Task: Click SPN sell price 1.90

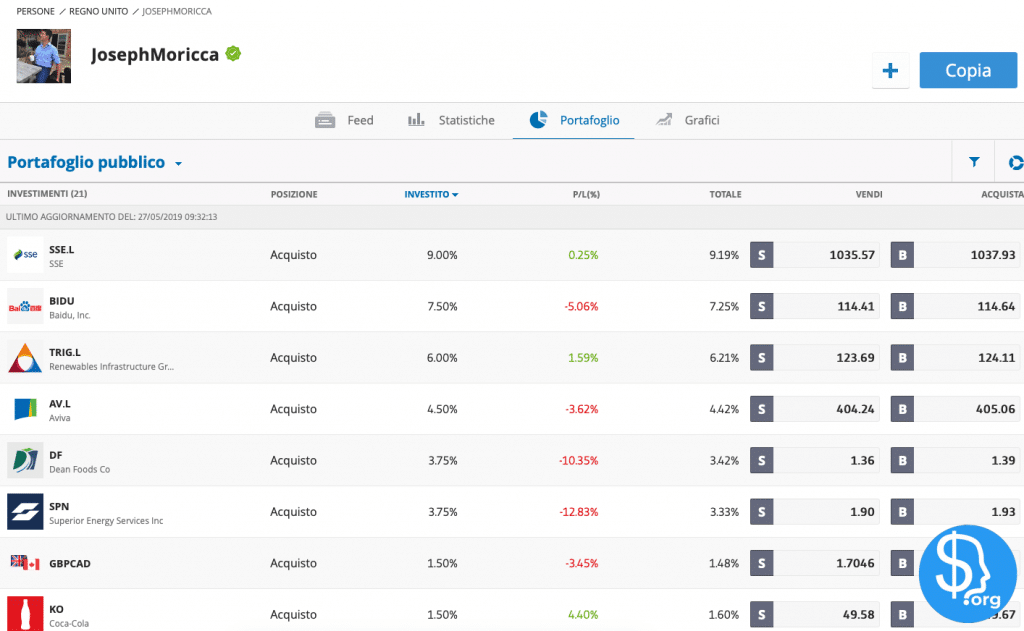Action: [863, 511]
